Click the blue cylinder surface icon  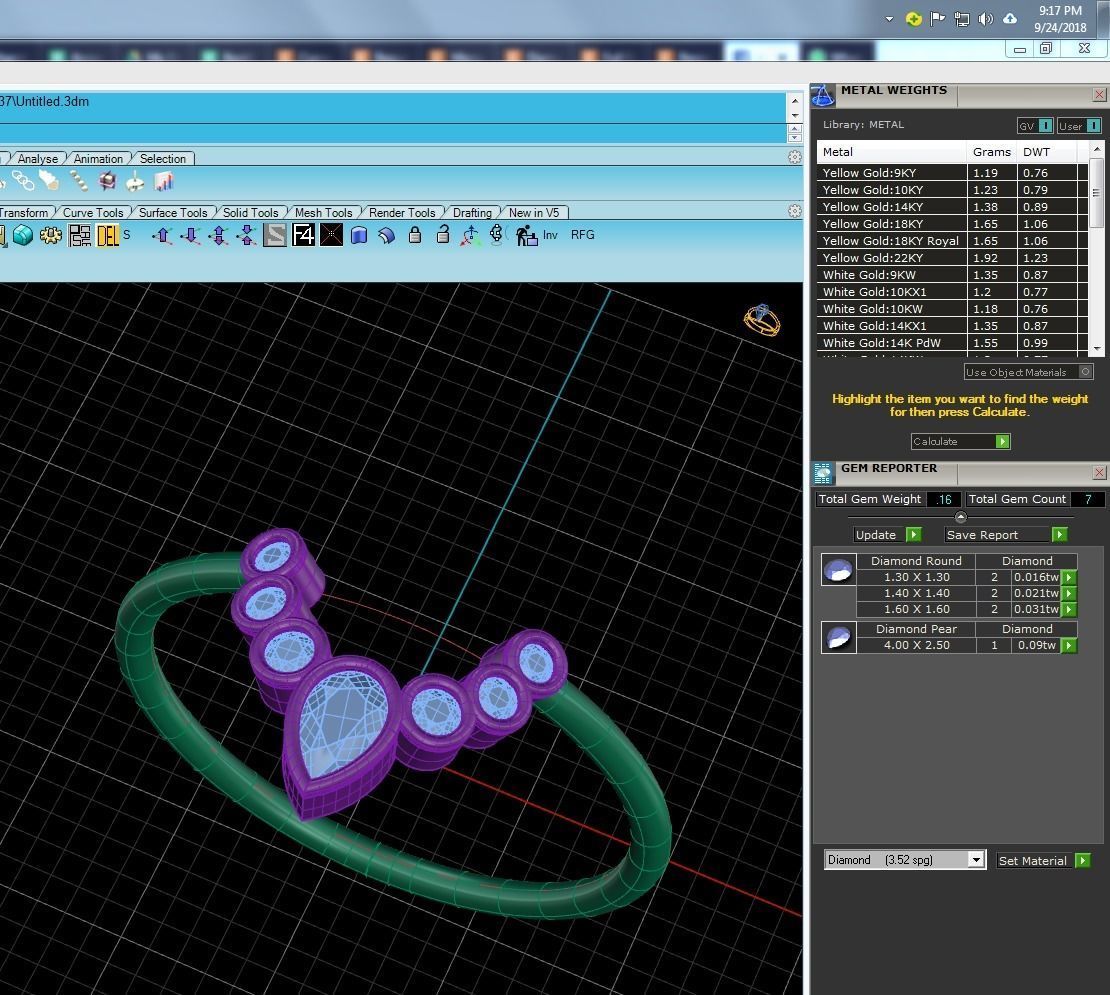359,235
